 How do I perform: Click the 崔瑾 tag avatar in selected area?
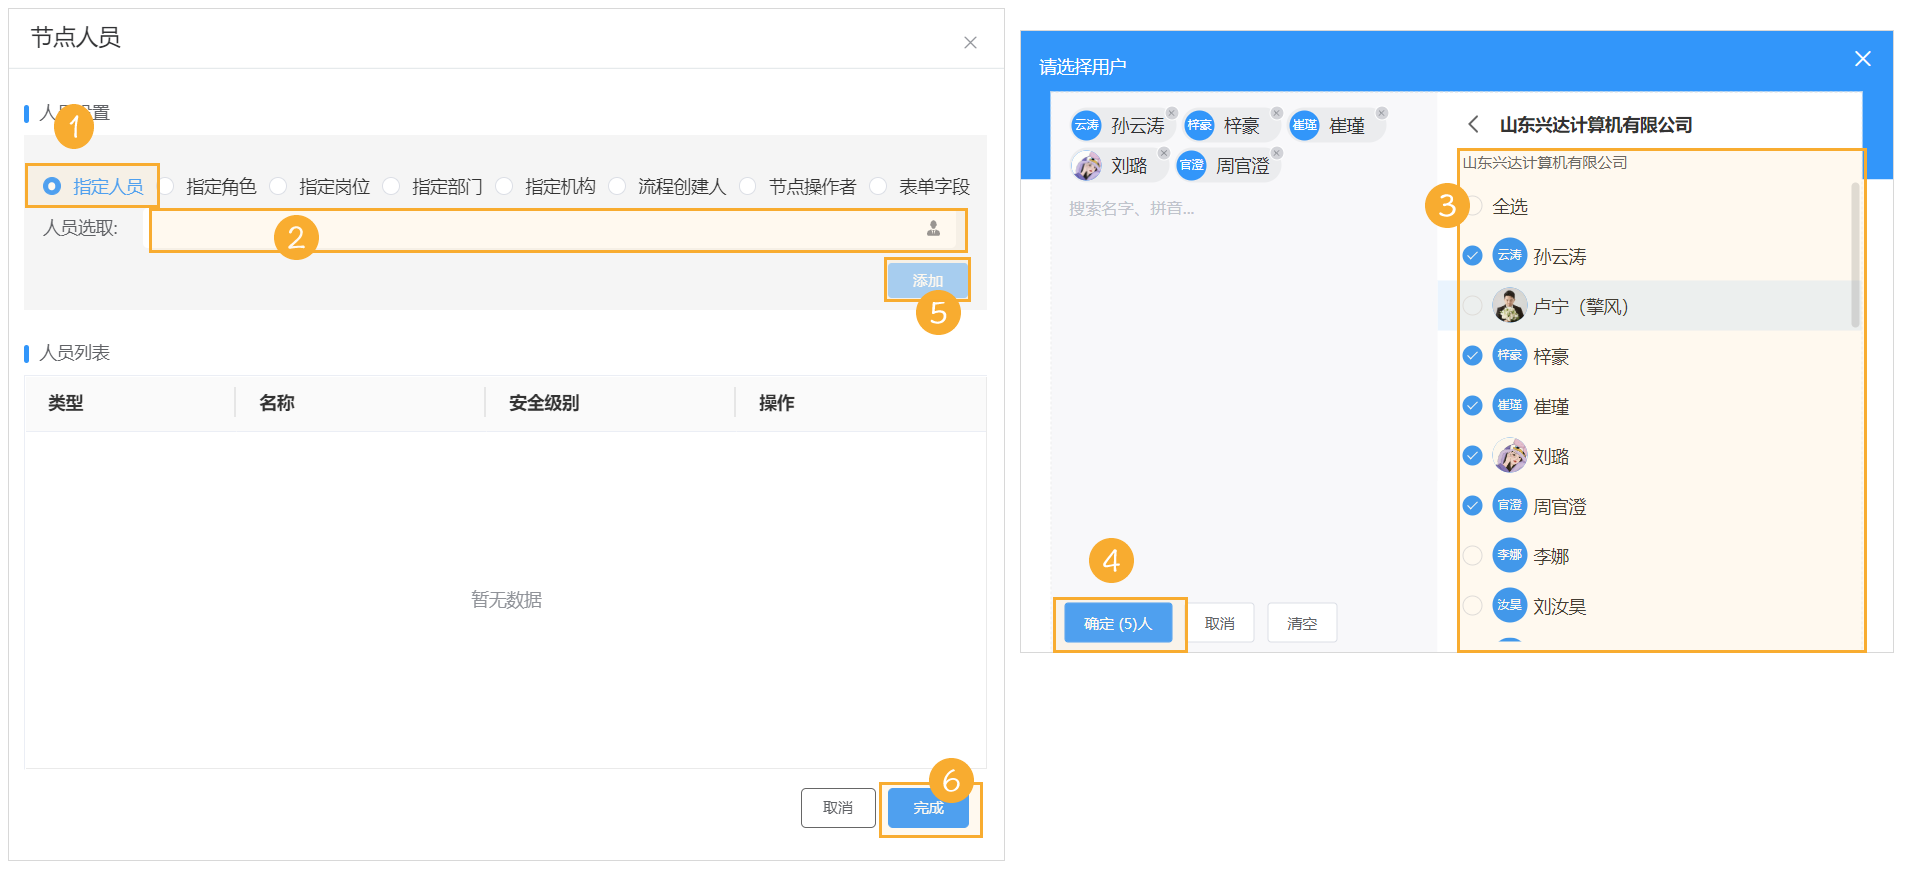point(1304,125)
